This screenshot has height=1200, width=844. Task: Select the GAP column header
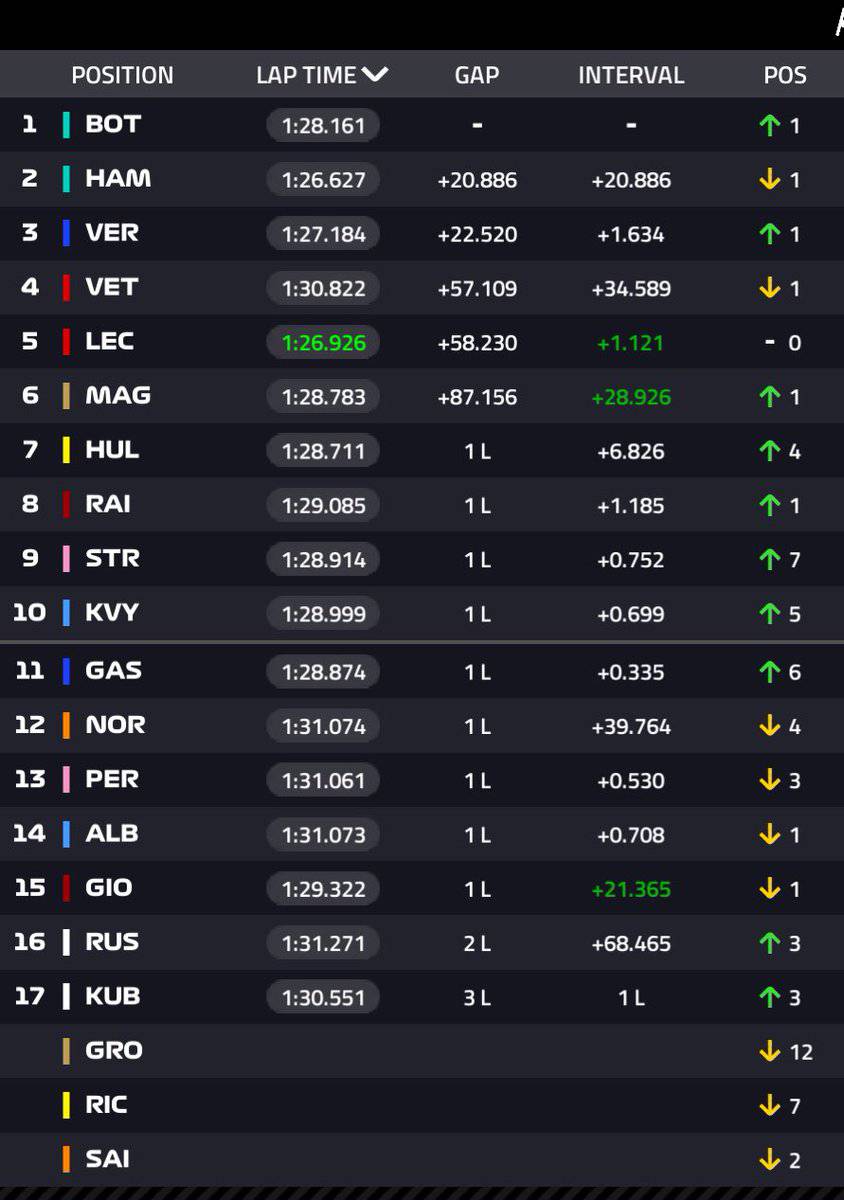point(477,75)
